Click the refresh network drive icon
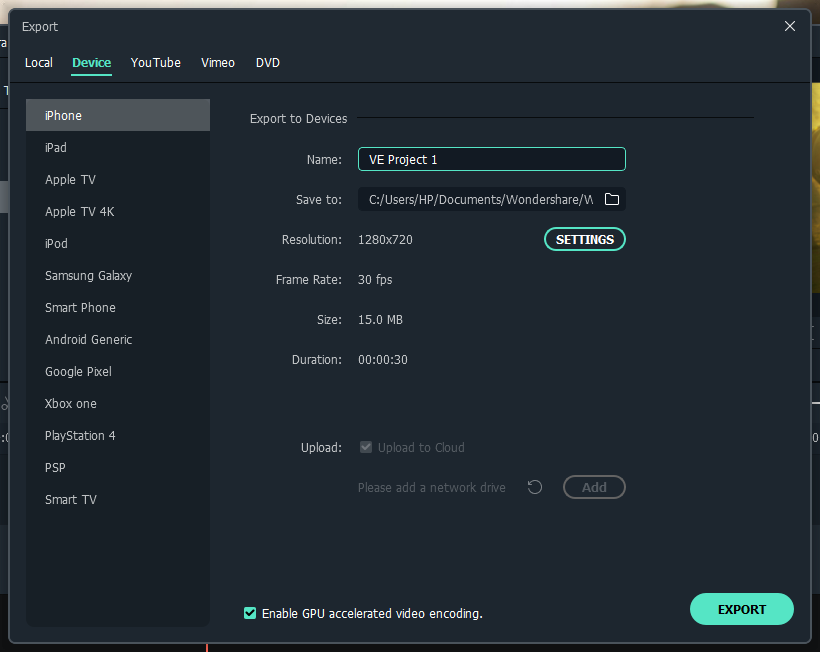Screen dimensions: 820x652 (x=535, y=487)
